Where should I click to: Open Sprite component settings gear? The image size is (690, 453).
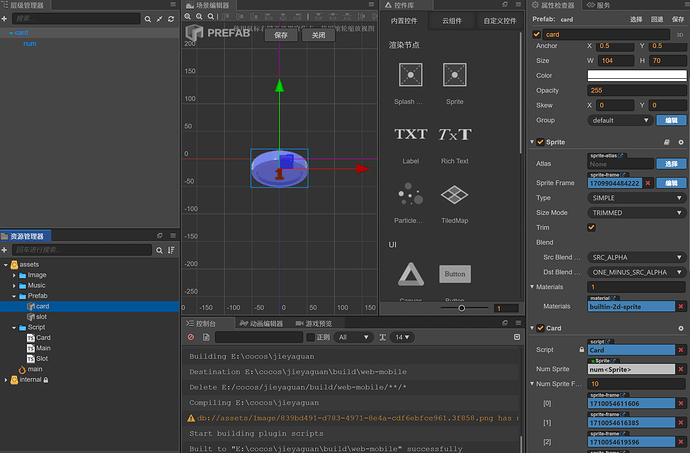(681, 142)
